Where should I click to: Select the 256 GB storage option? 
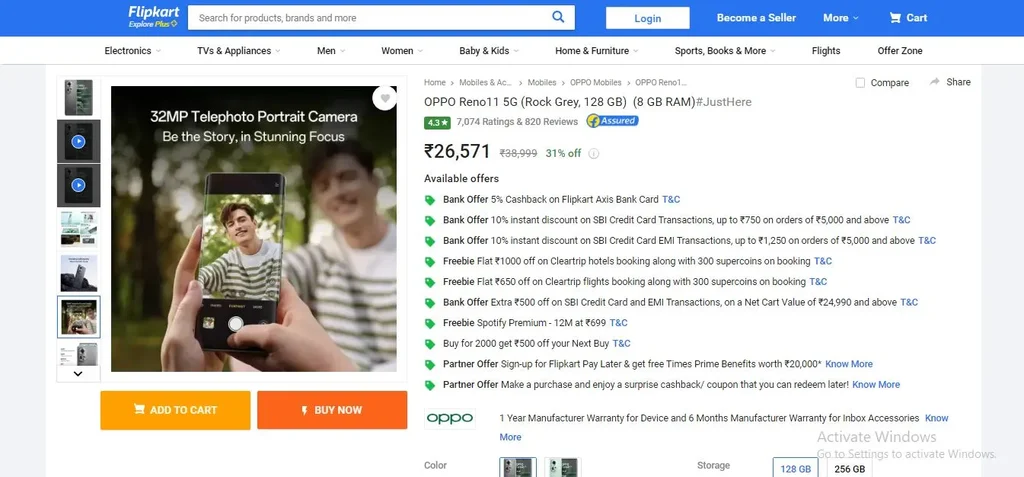point(849,468)
